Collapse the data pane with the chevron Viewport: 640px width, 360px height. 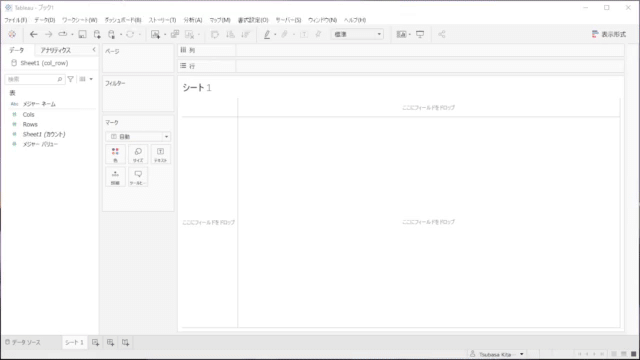click(94, 49)
